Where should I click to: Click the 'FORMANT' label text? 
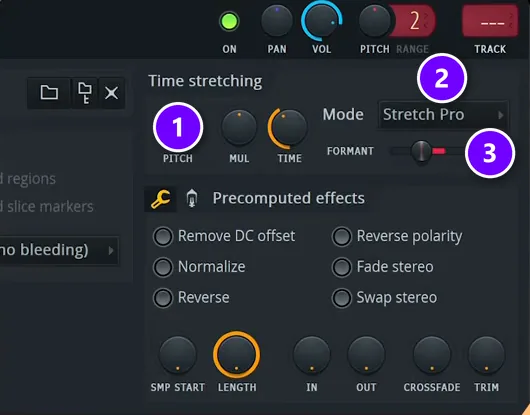pos(350,151)
